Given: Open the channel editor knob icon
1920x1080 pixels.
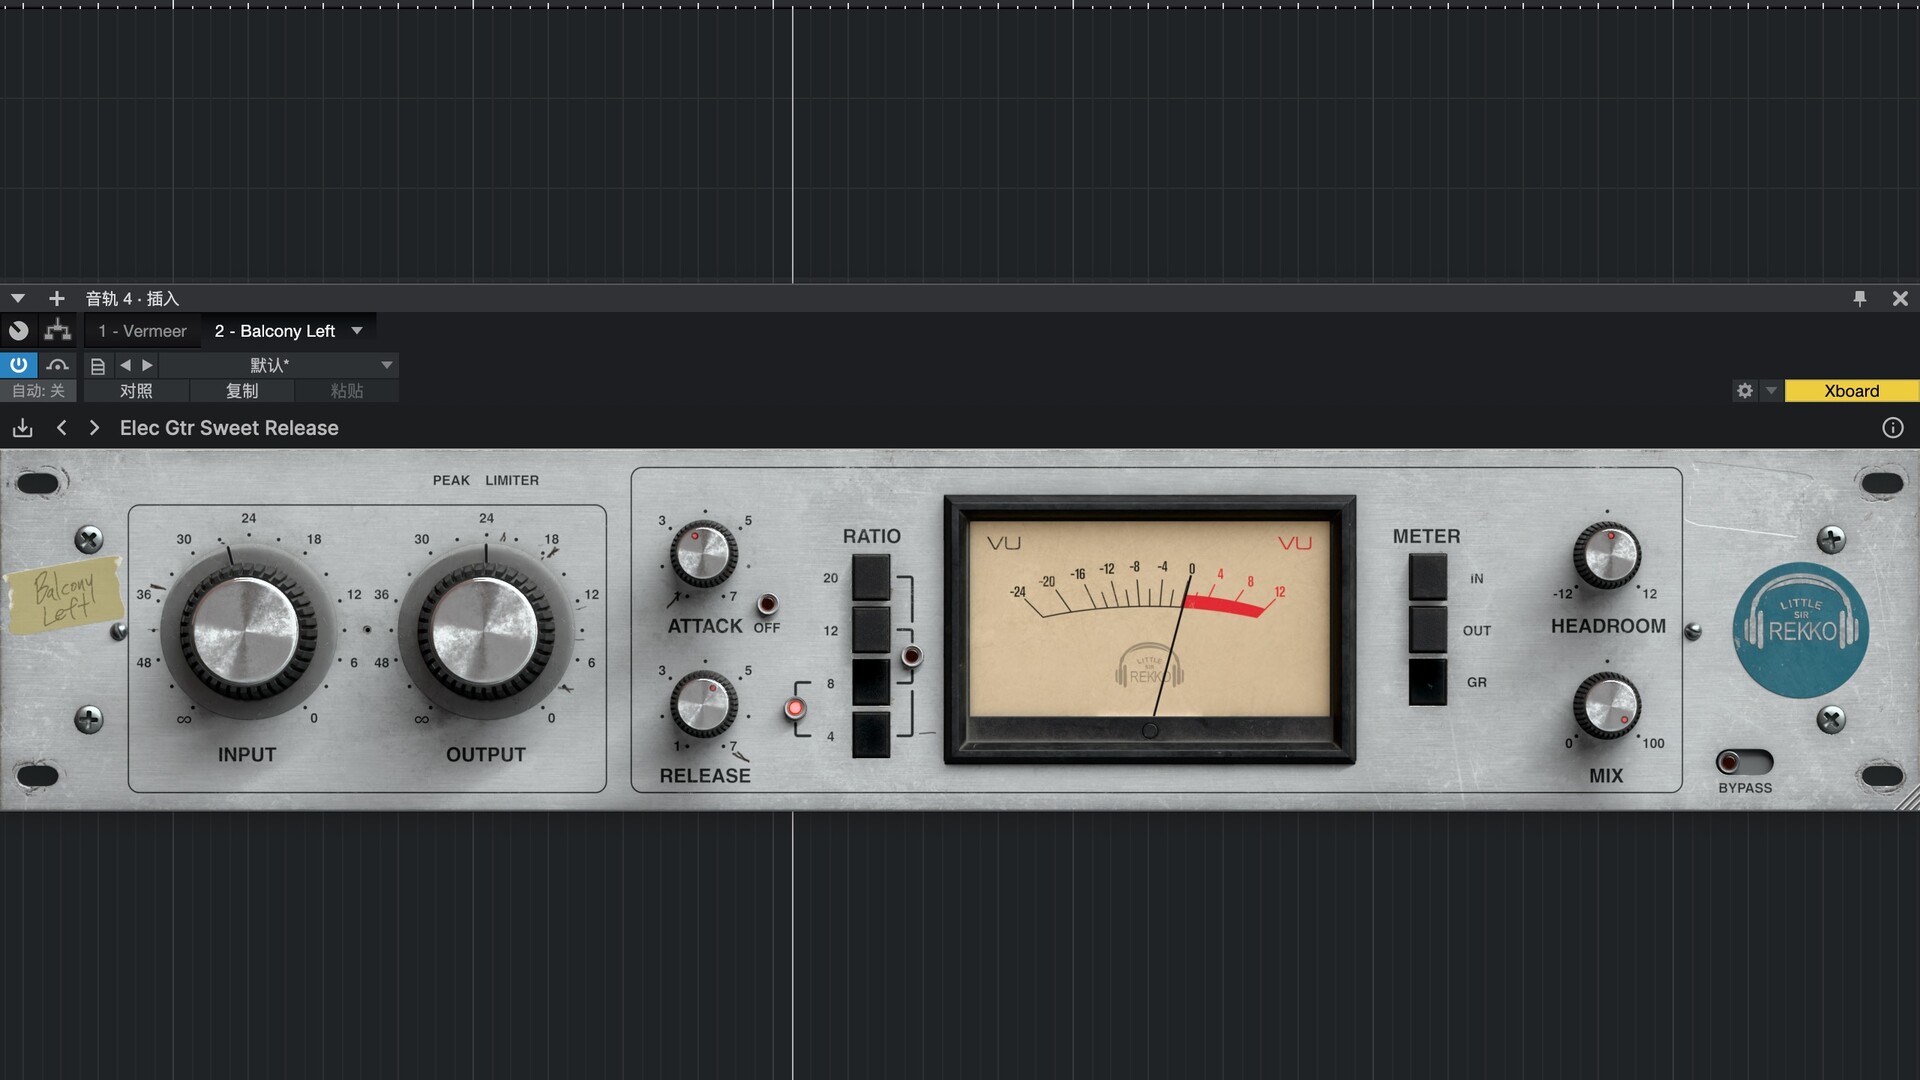Looking at the screenshot, I should 19,331.
